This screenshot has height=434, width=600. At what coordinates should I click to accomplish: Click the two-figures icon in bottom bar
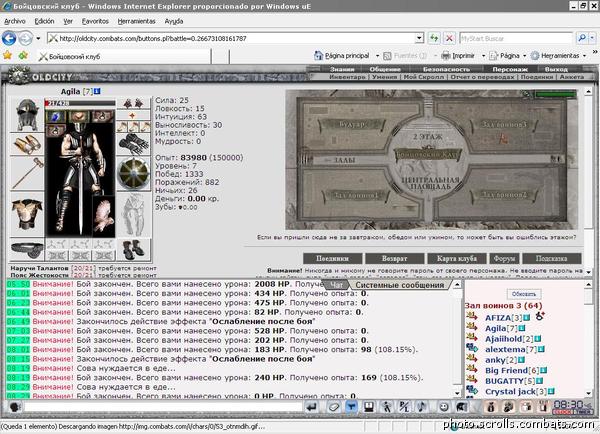pos(508,406)
